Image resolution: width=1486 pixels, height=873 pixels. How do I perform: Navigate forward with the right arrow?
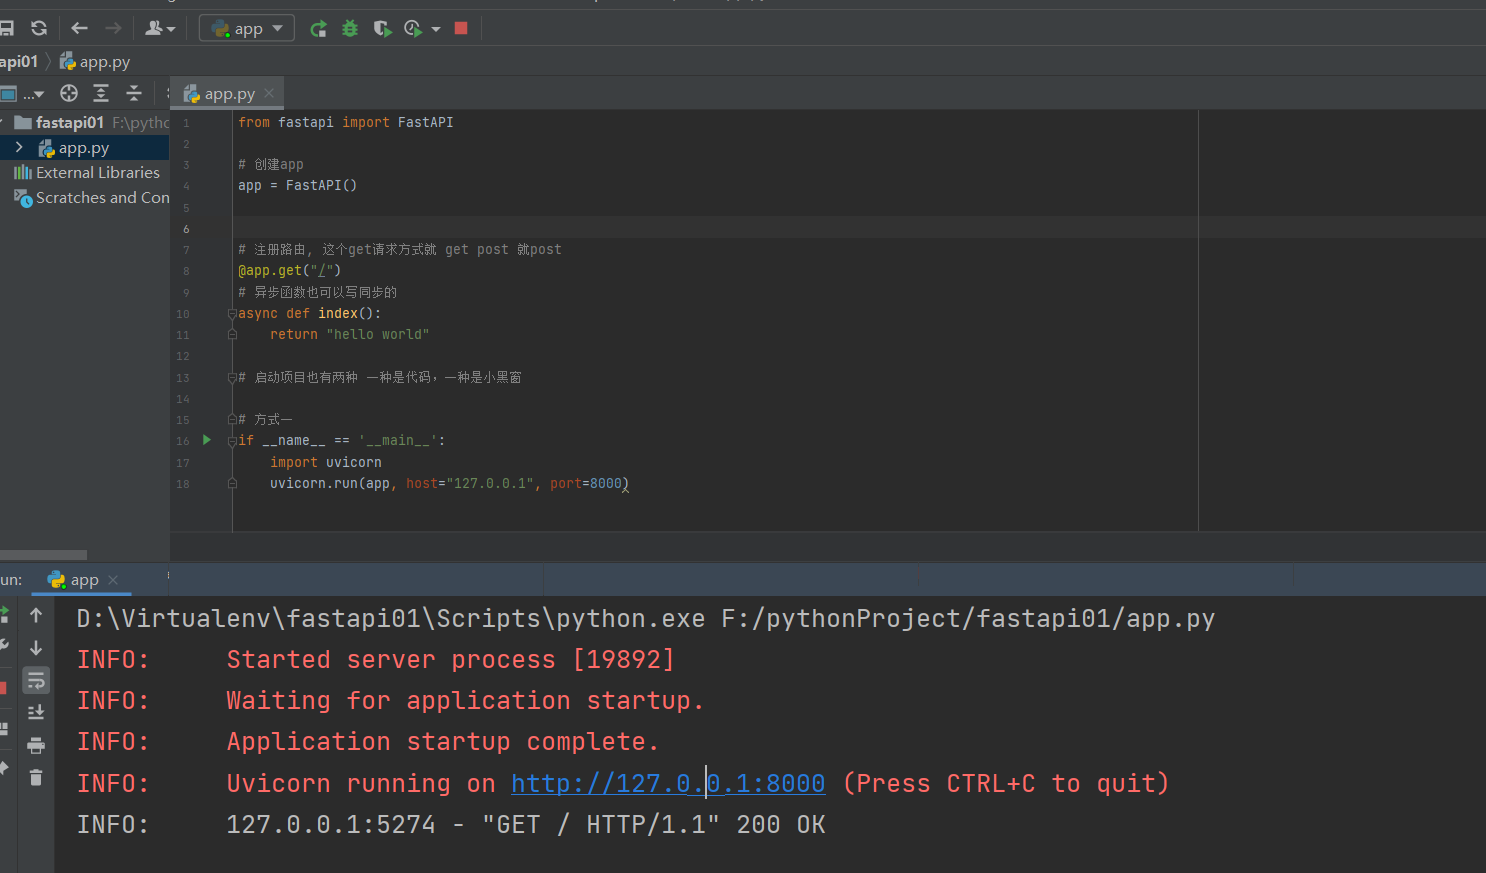click(113, 28)
